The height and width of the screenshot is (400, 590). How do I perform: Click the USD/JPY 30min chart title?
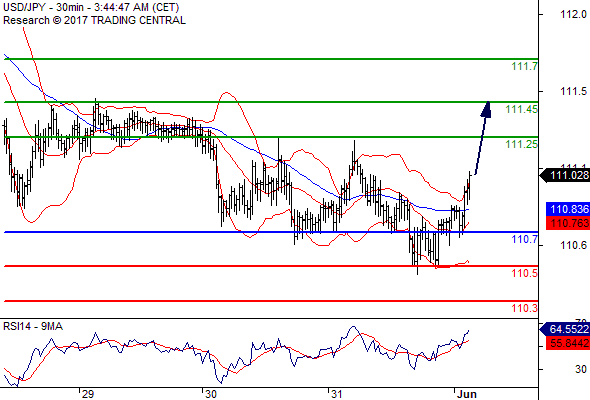coord(91,7)
